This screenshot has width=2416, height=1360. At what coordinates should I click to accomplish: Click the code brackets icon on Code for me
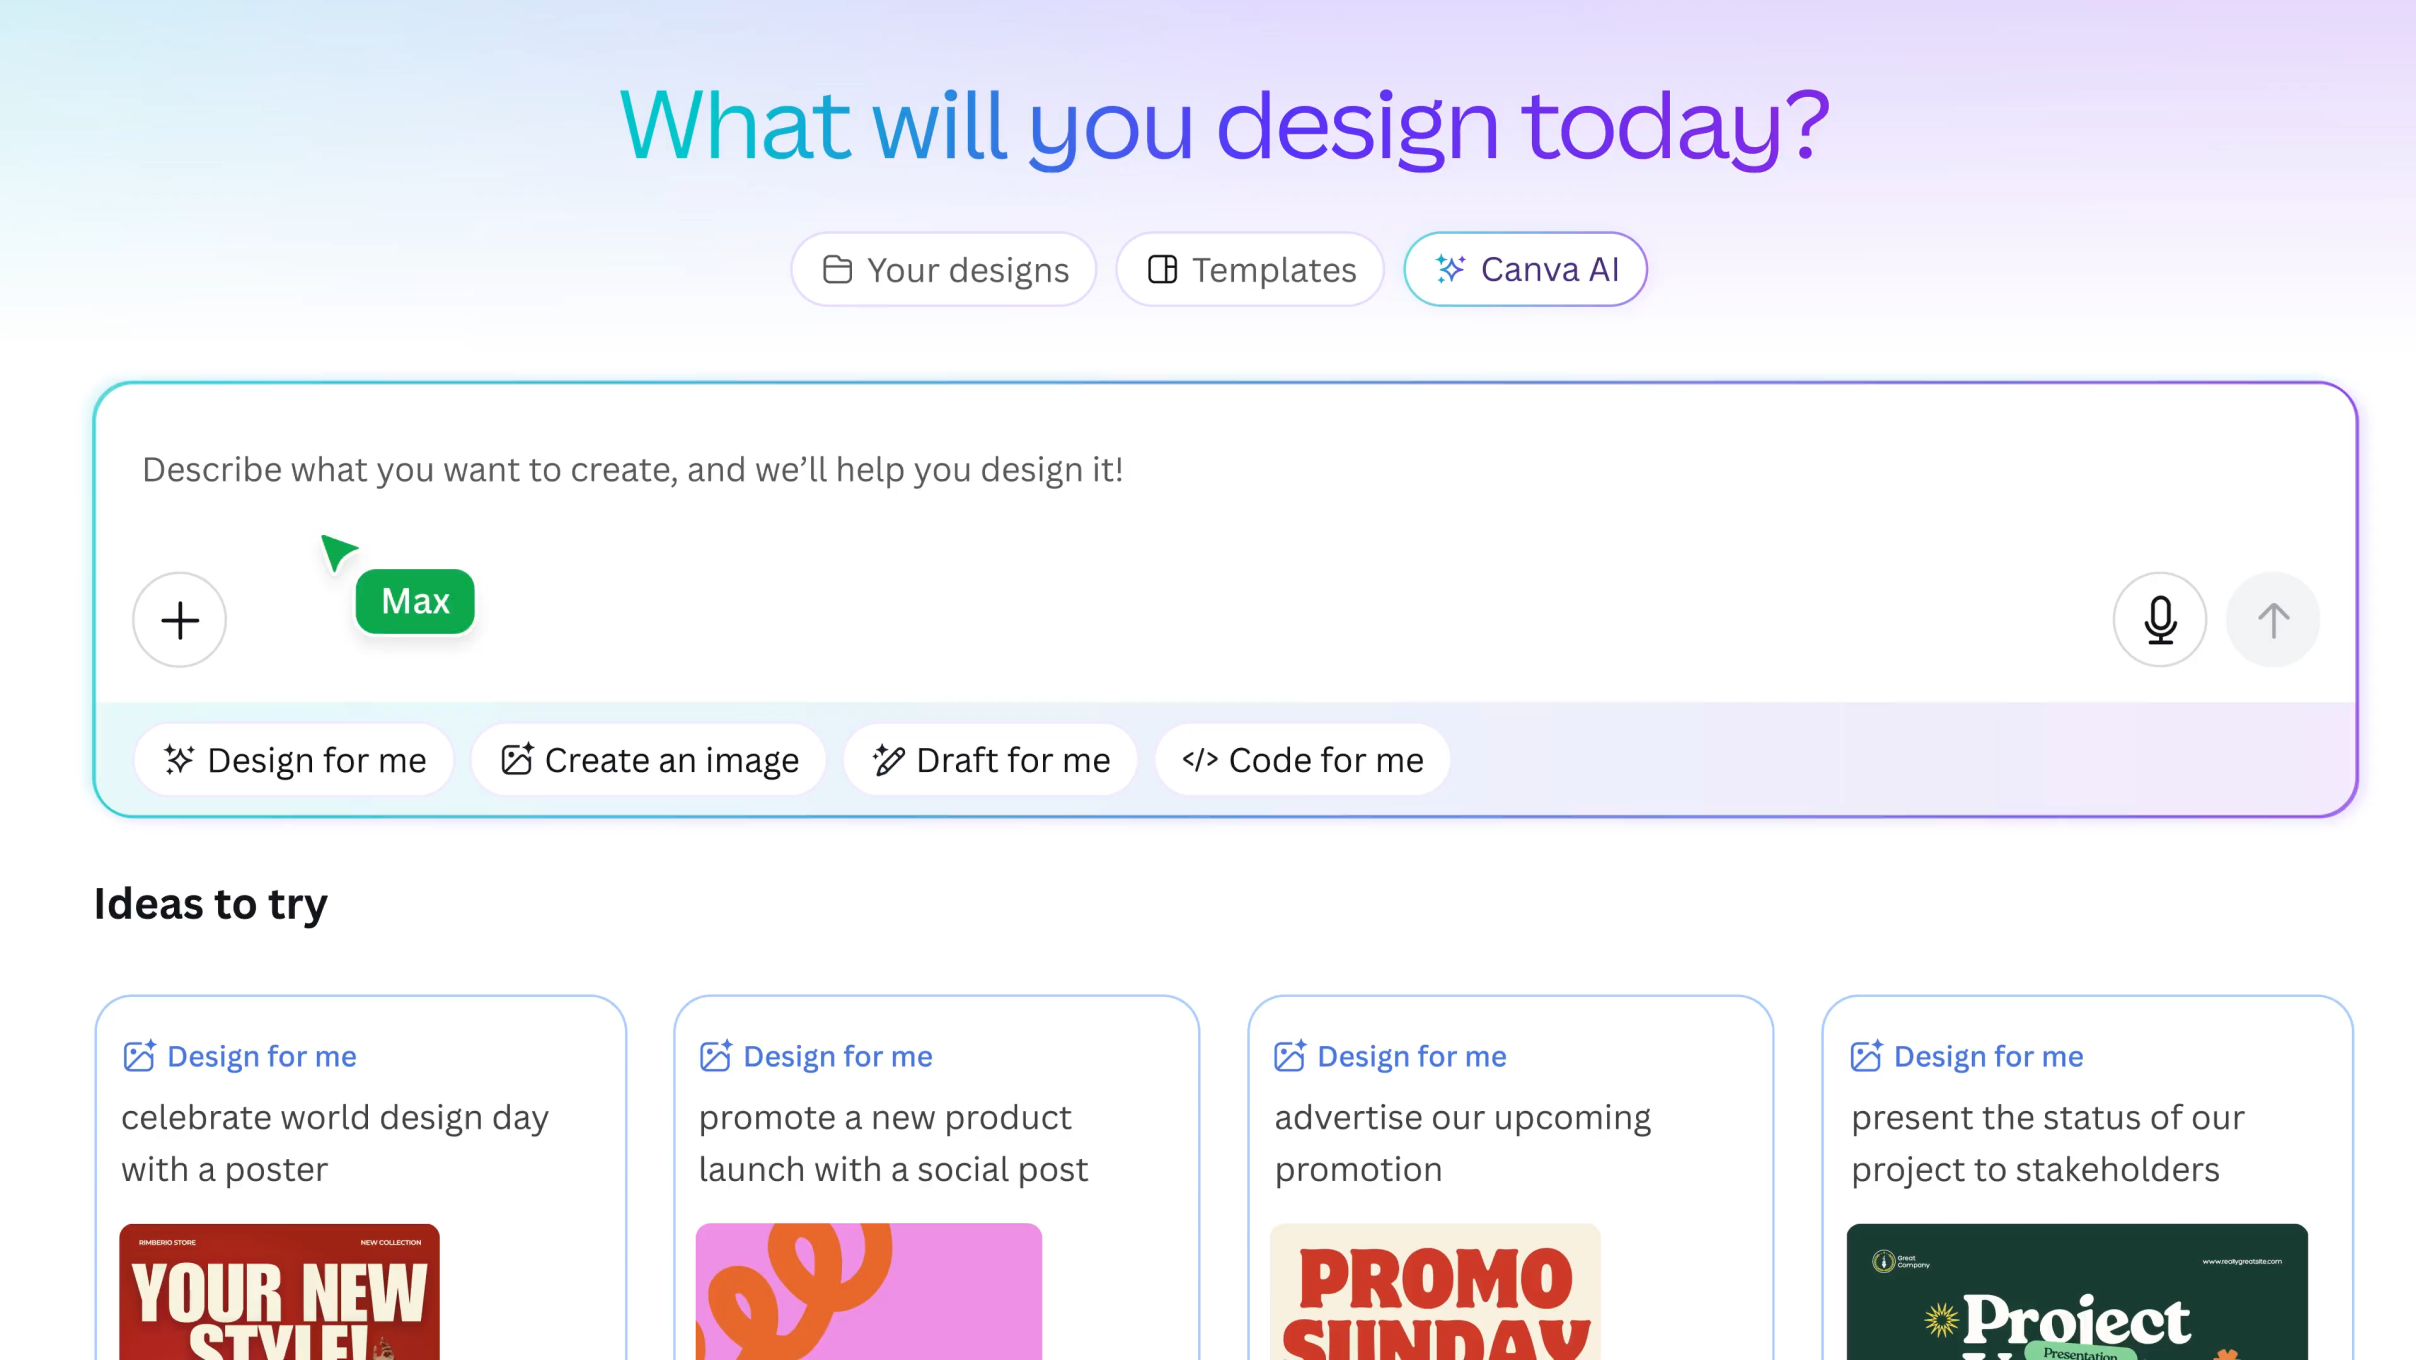click(1202, 760)
